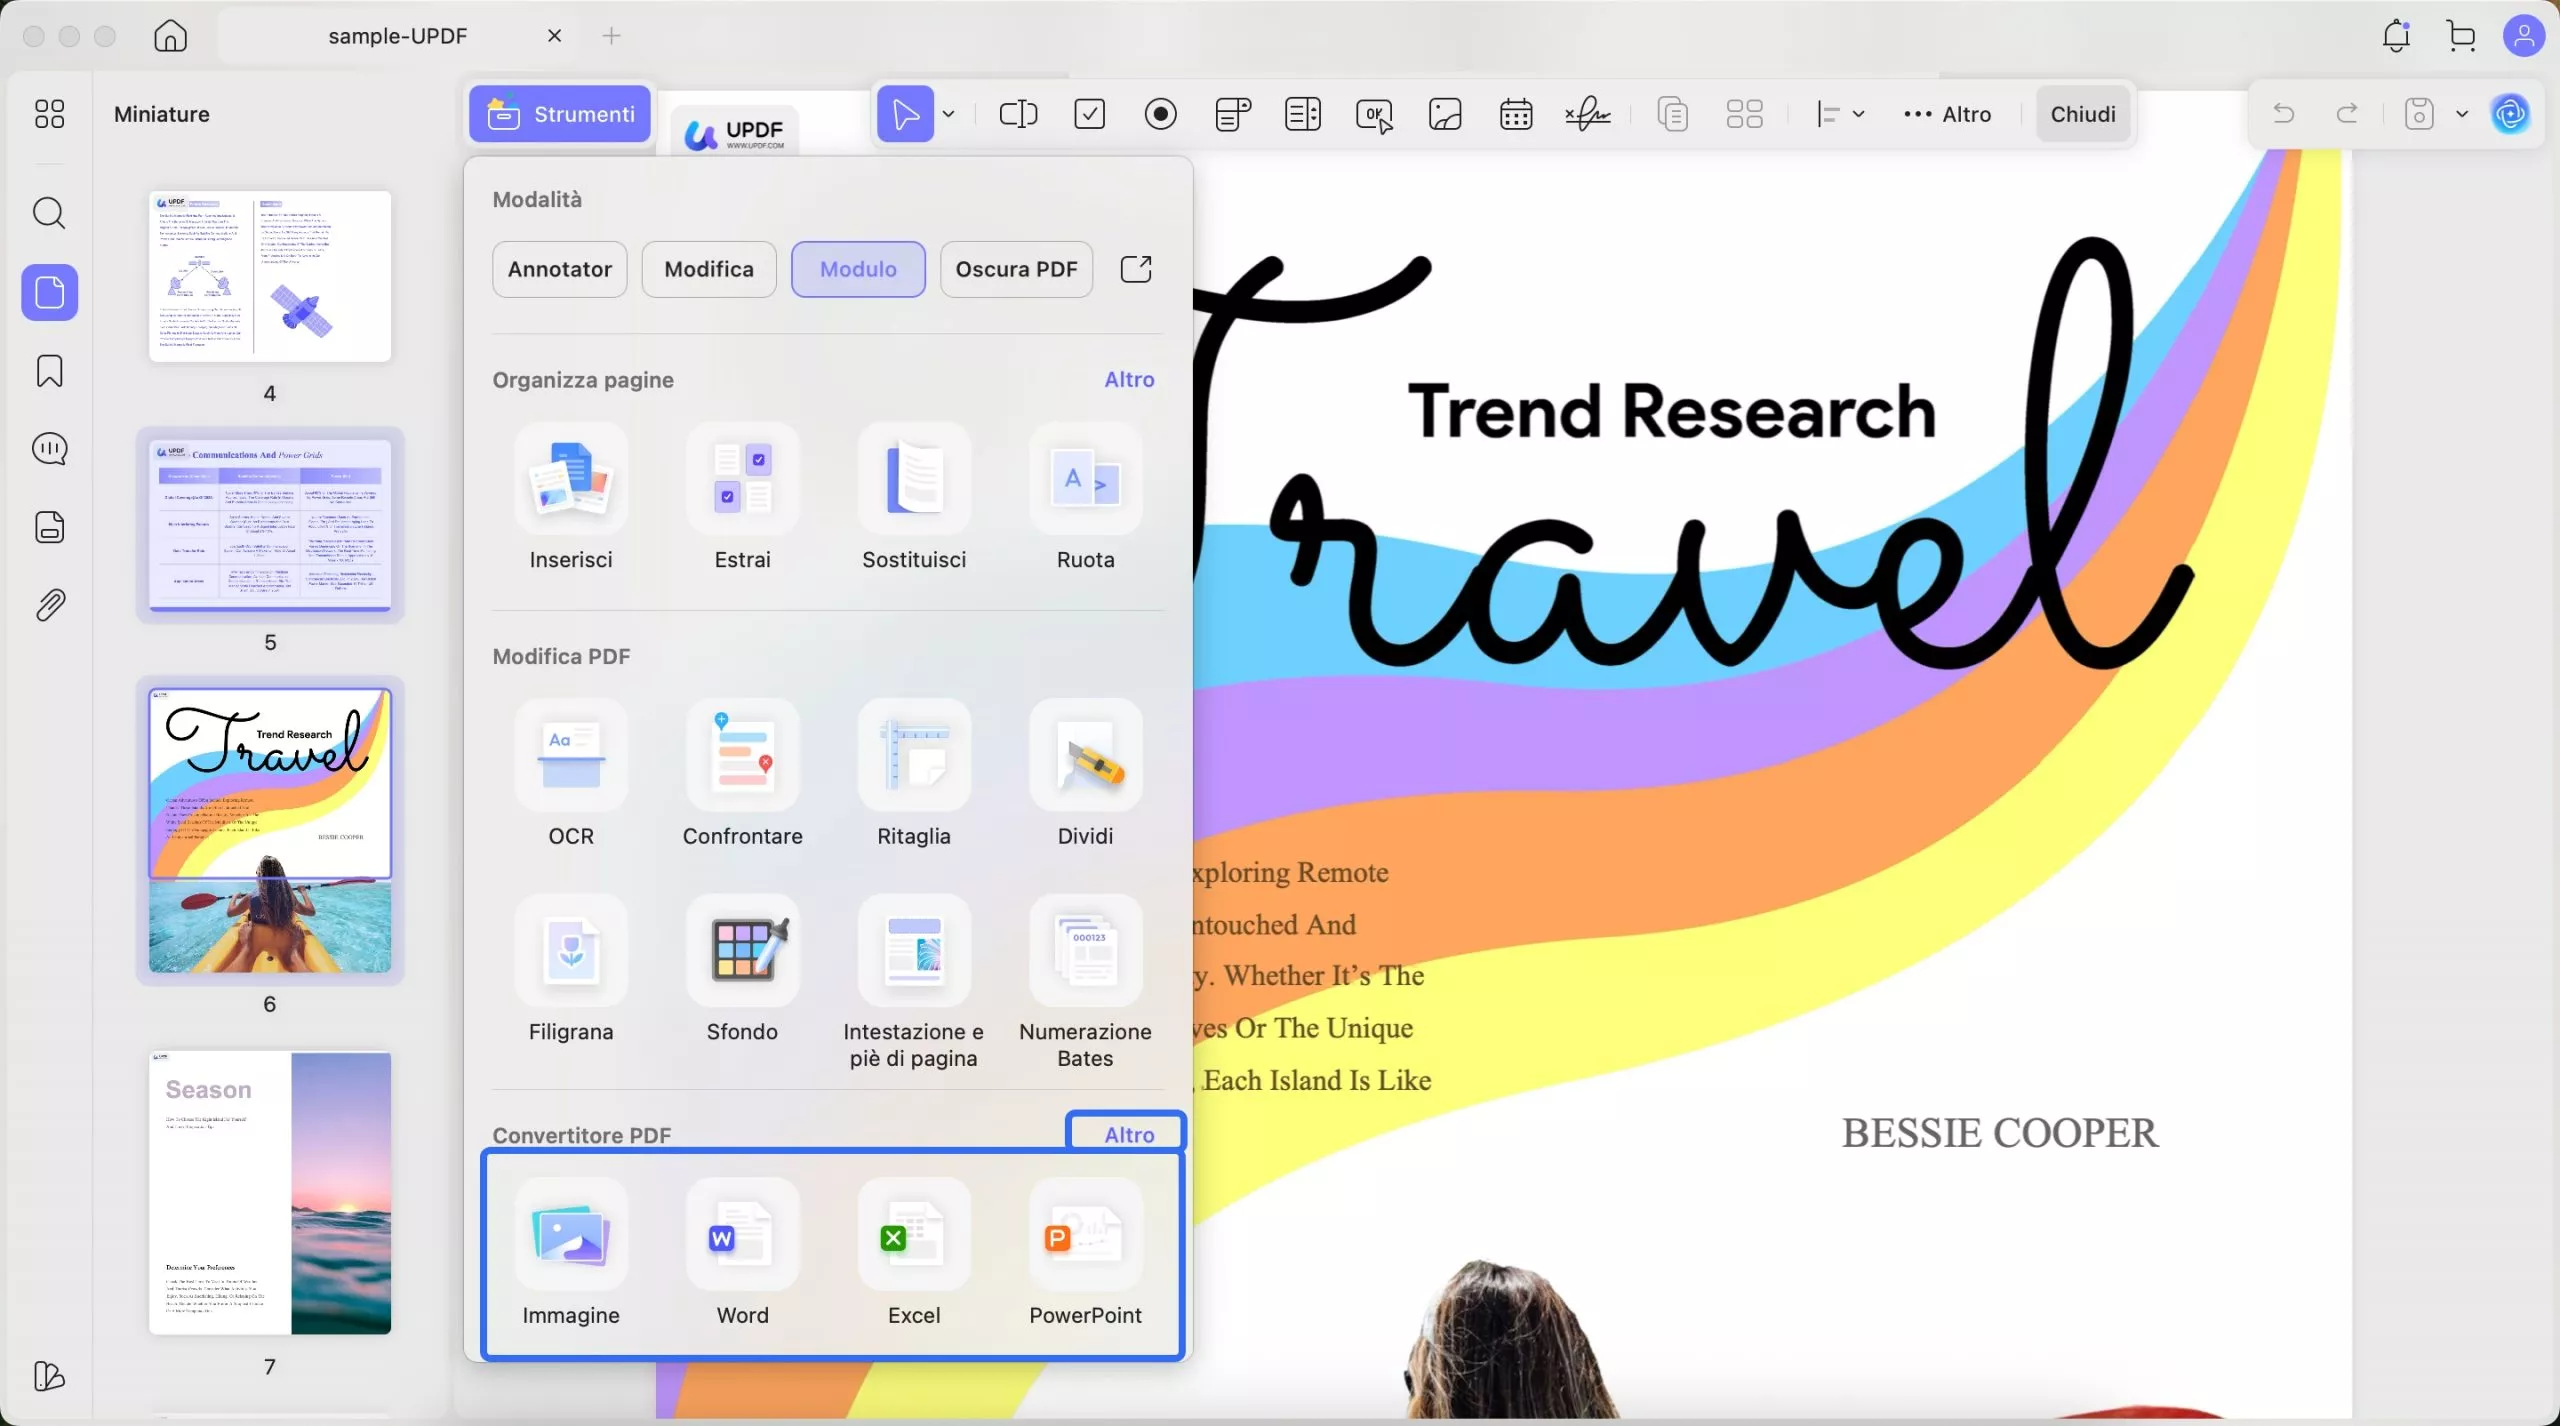Open the Strumenti tools menu
This screenshot has width=2560, height=1426.
[560, 114]
